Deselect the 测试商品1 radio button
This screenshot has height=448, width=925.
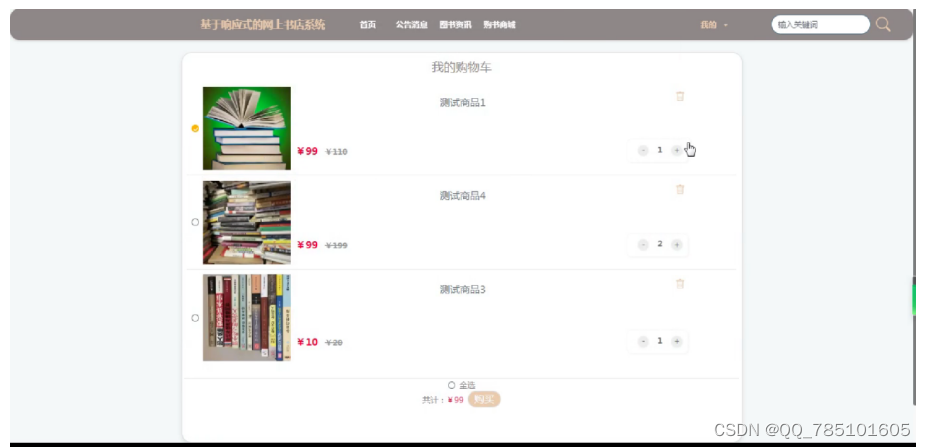click(x=195, y=128)
